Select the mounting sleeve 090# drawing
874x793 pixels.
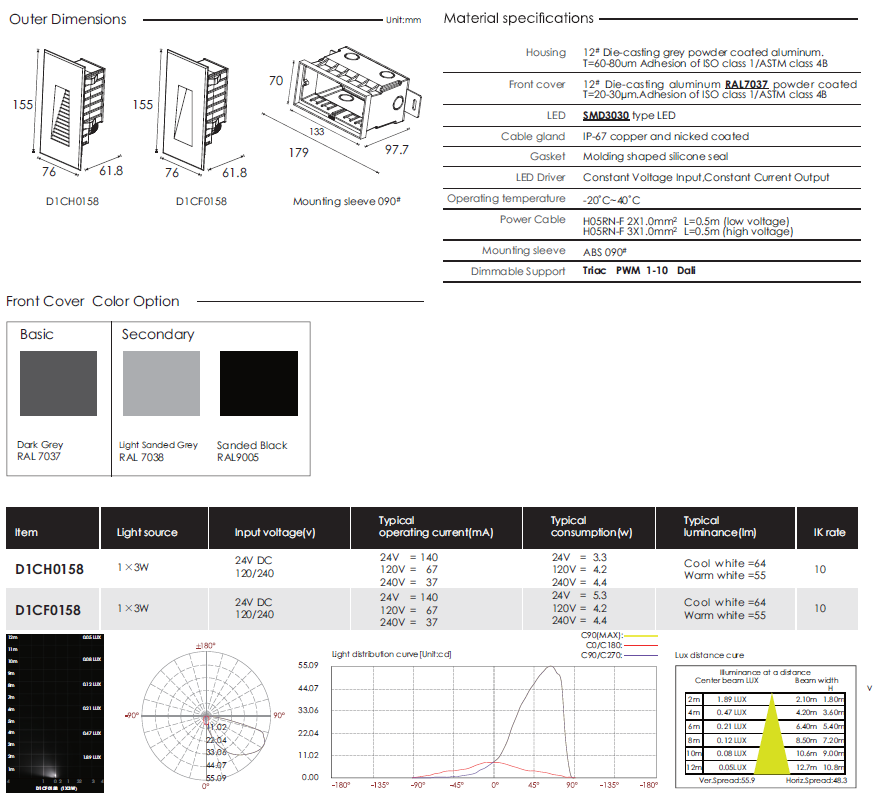(x=346, y=102)
